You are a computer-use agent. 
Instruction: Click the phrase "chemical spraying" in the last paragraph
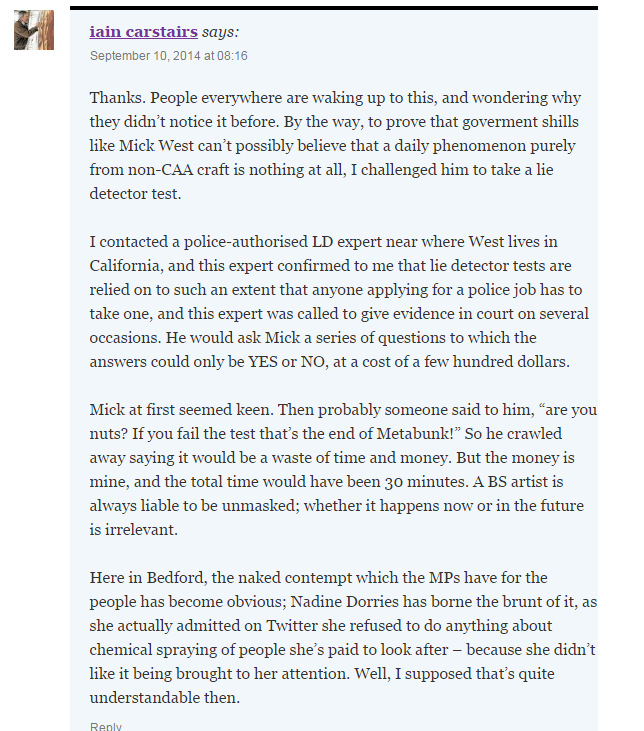pos(150,650)
